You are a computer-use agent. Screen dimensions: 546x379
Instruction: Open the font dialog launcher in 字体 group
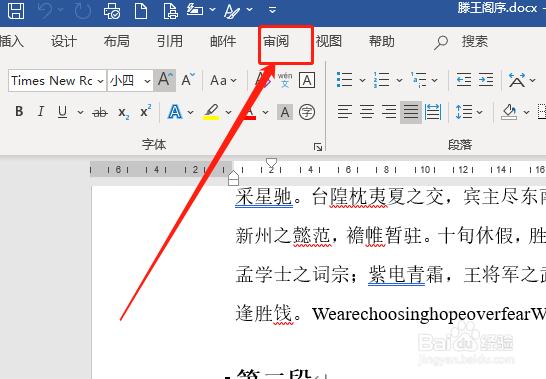tap(318, 147)
